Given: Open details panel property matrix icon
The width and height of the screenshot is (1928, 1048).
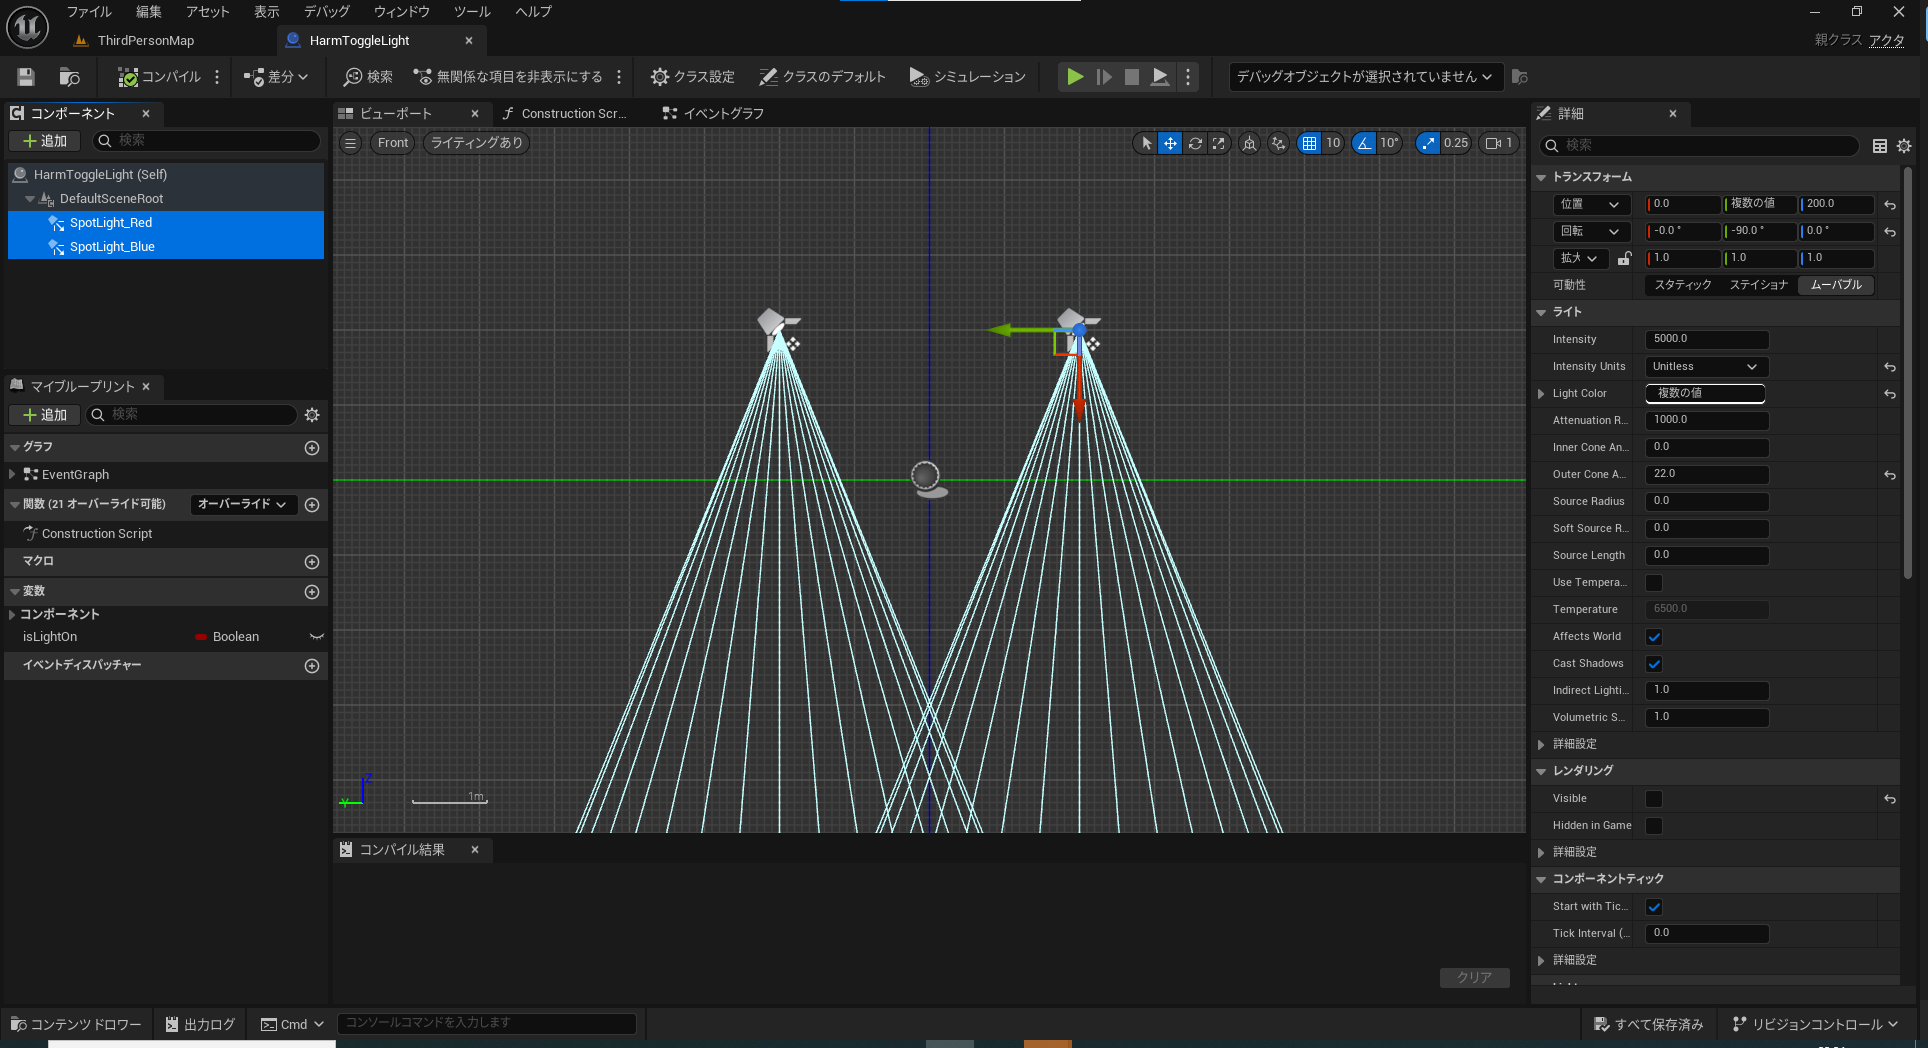Looking at the screenshot, I should click(x=1880, y=146).
